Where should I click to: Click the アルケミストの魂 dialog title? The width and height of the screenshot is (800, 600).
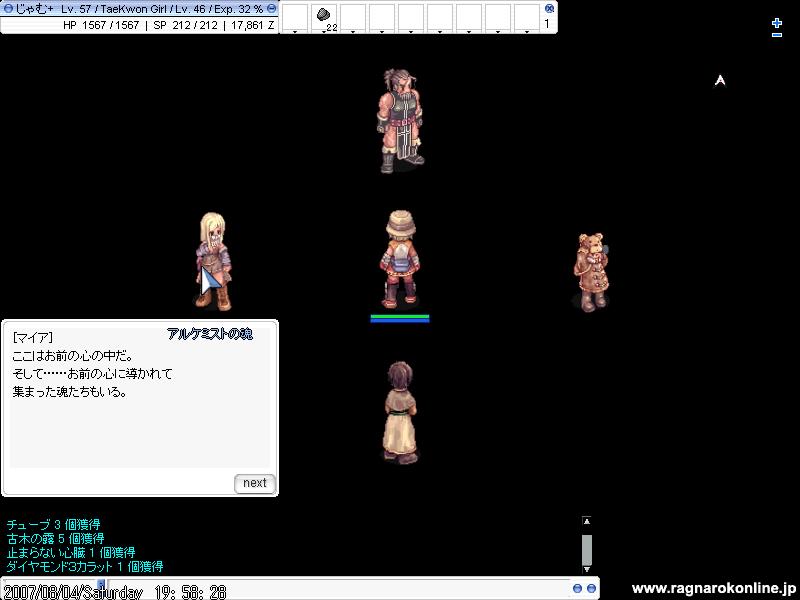210,334
